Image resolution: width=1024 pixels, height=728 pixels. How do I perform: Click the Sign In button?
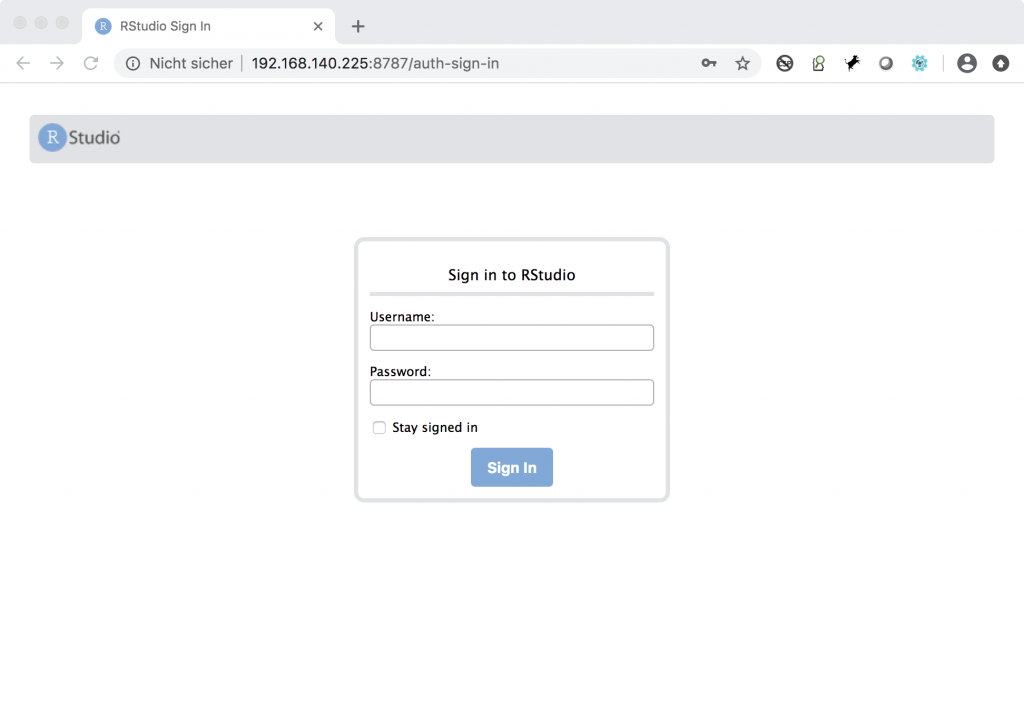512,467
